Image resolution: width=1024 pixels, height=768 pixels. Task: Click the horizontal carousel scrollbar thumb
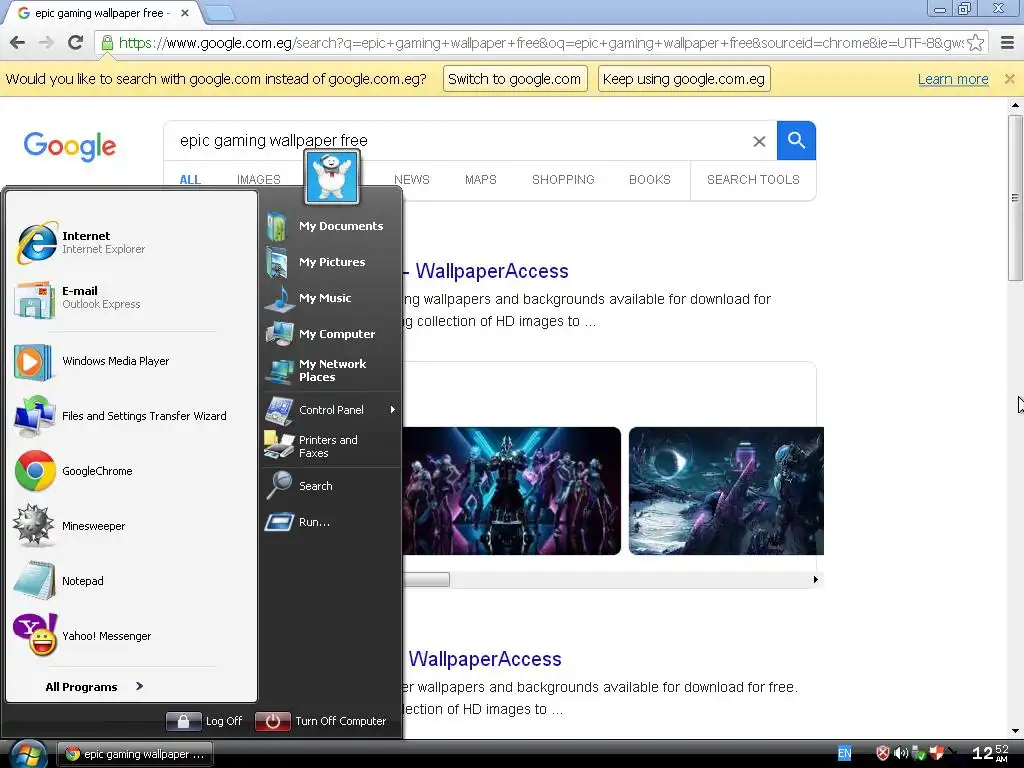coord(426,579)
